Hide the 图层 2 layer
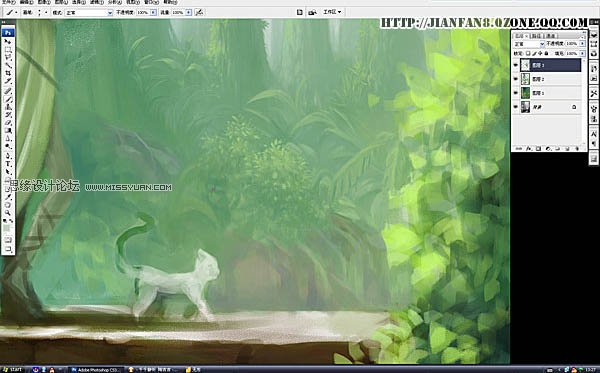Viewport: 600px width, 373px height. pos(515,79)
